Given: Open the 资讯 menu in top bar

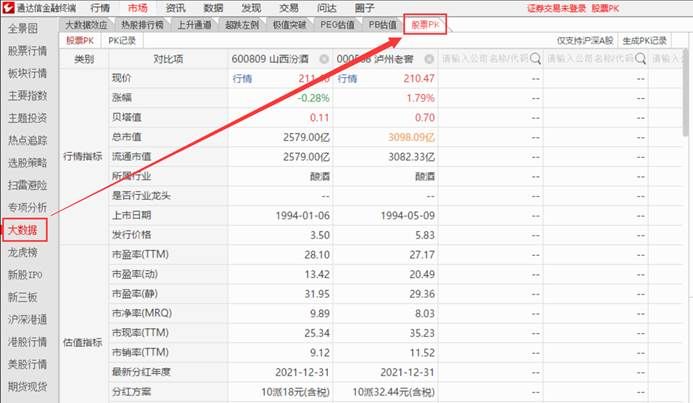Looking at the screenshot, I should click(176, 7).
